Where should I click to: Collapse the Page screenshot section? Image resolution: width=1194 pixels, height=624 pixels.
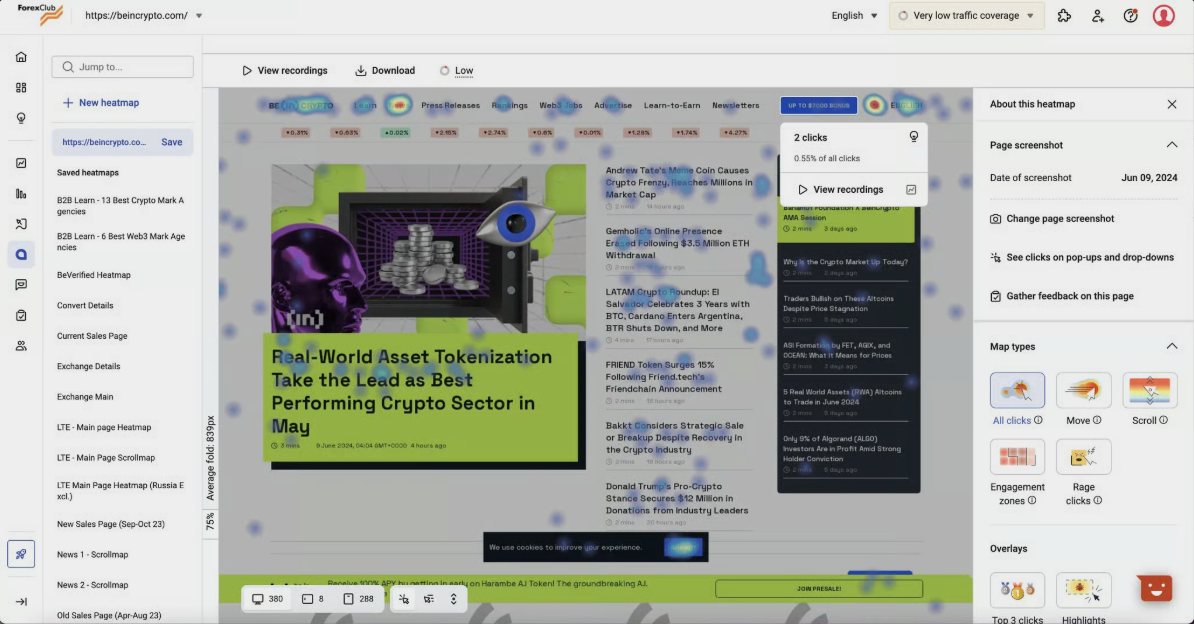pos(1171,145)
